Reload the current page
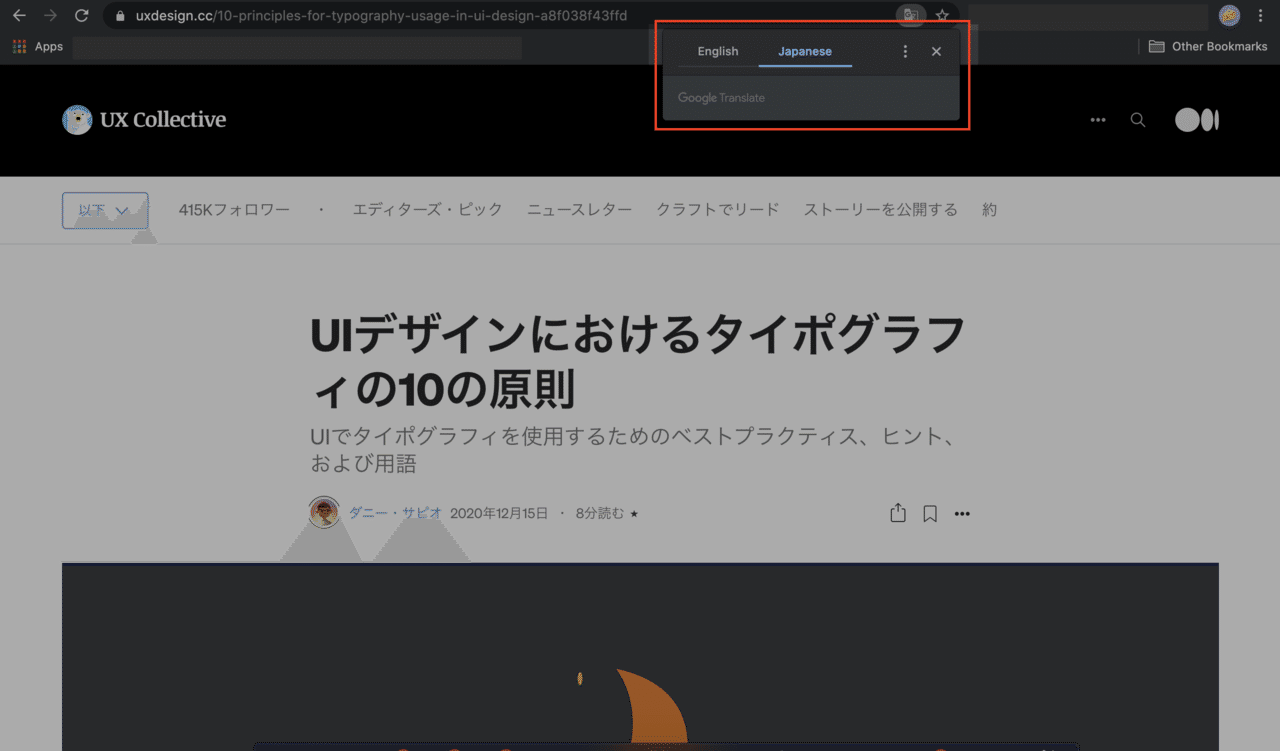 (81, 16)
